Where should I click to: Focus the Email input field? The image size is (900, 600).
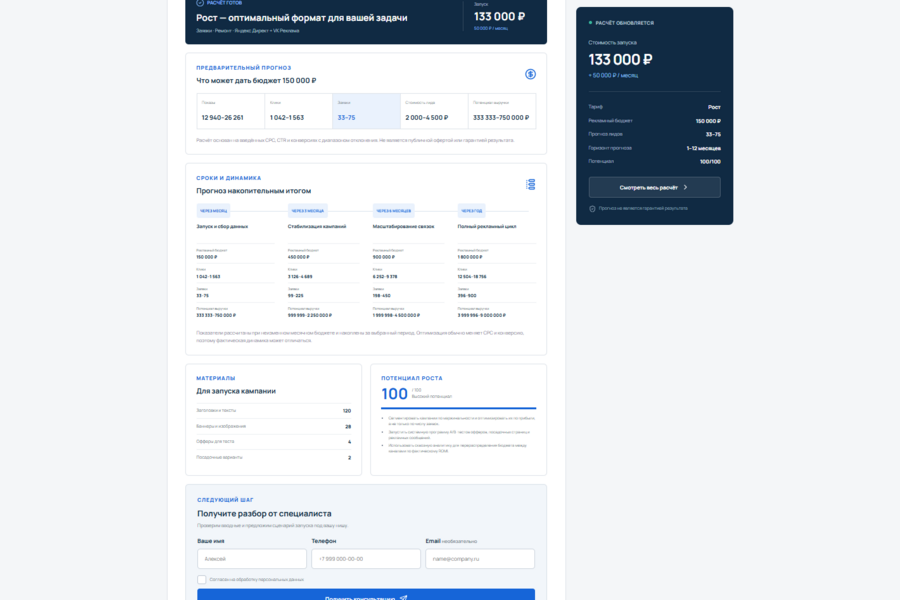click(480, 559)
